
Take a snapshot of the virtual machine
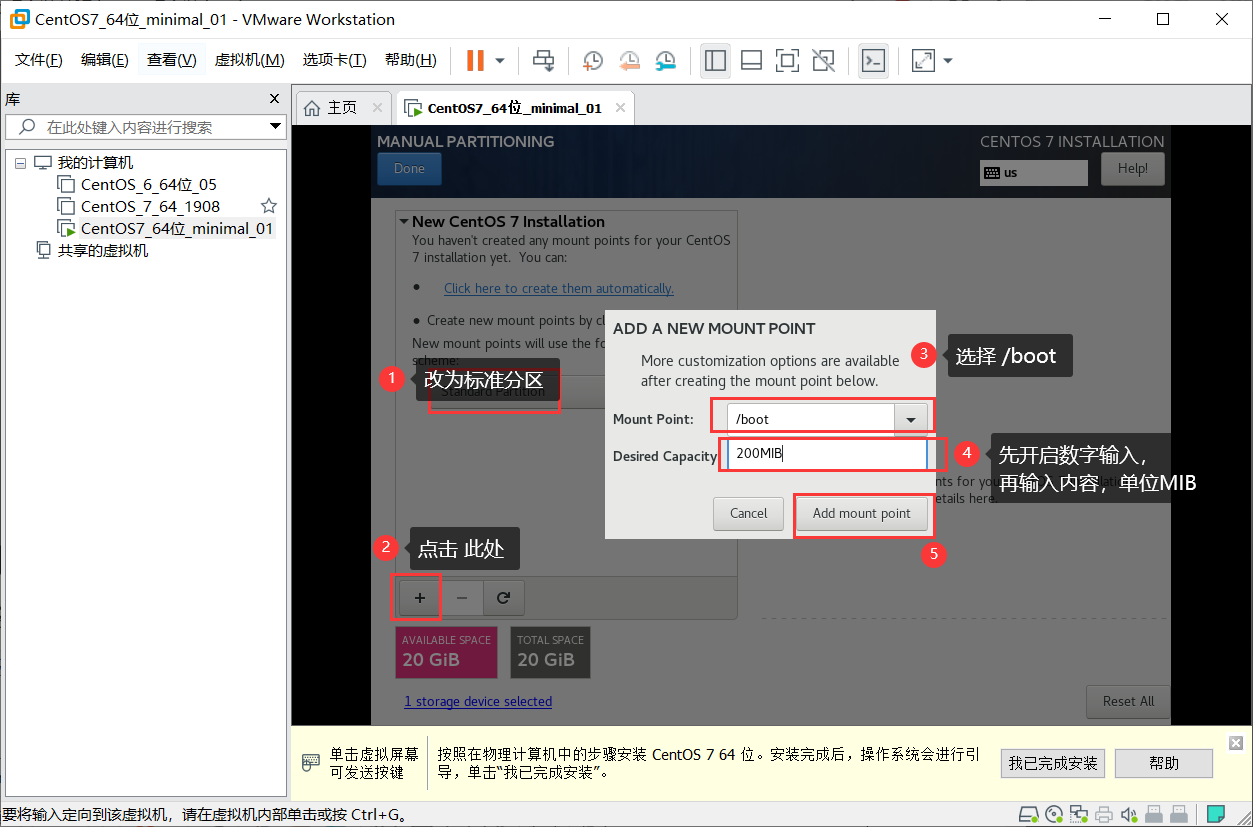(592, 61)
